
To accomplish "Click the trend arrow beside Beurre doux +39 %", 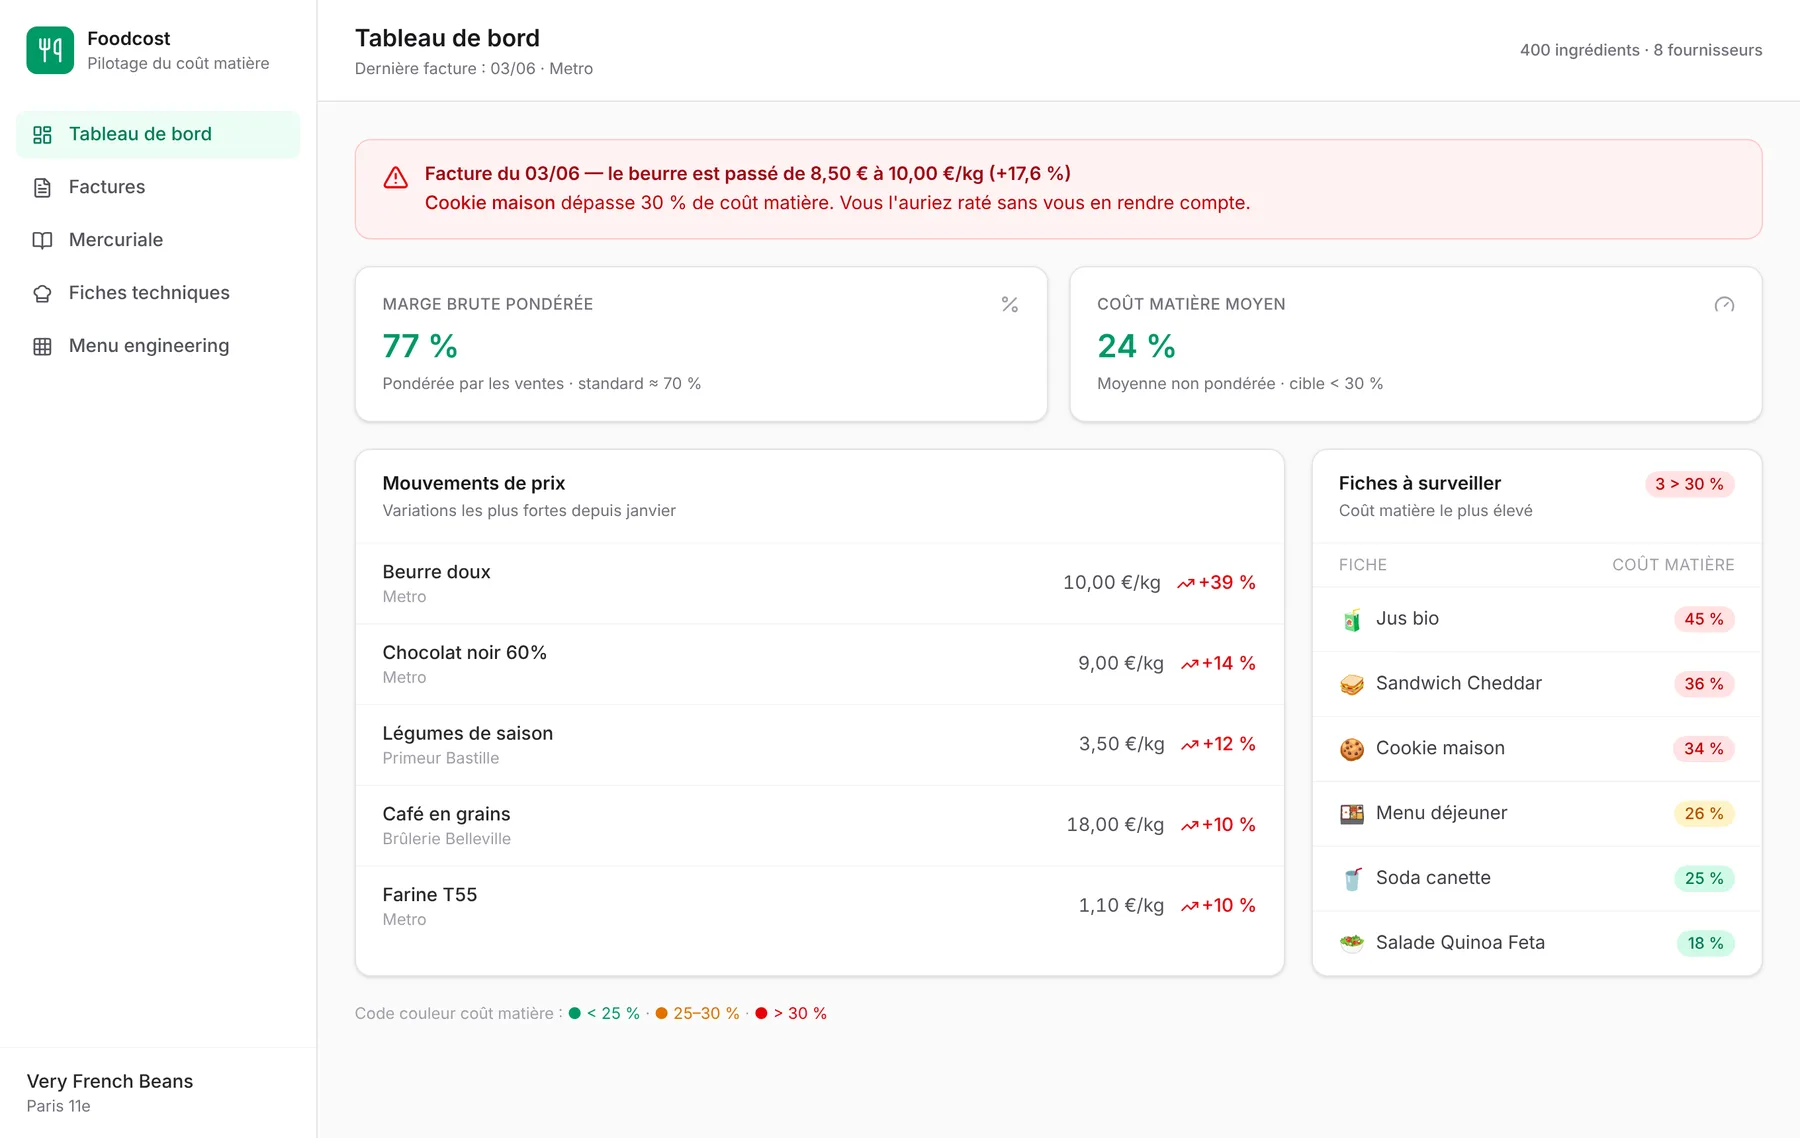I will pyautogui.click(x=1185, y=584).
